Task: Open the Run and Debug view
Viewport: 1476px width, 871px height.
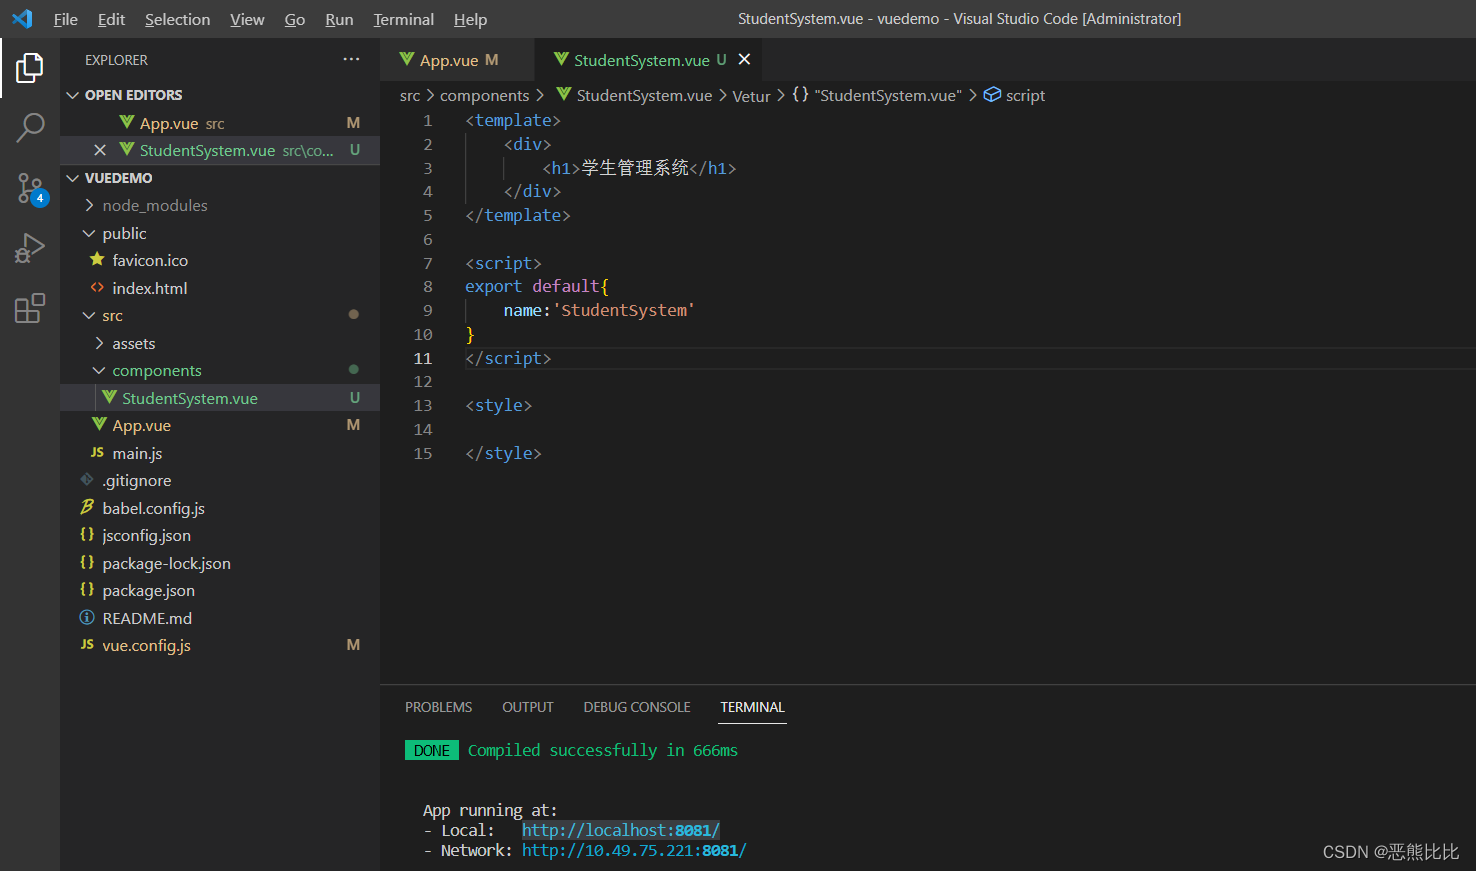Action: (30, 248)
